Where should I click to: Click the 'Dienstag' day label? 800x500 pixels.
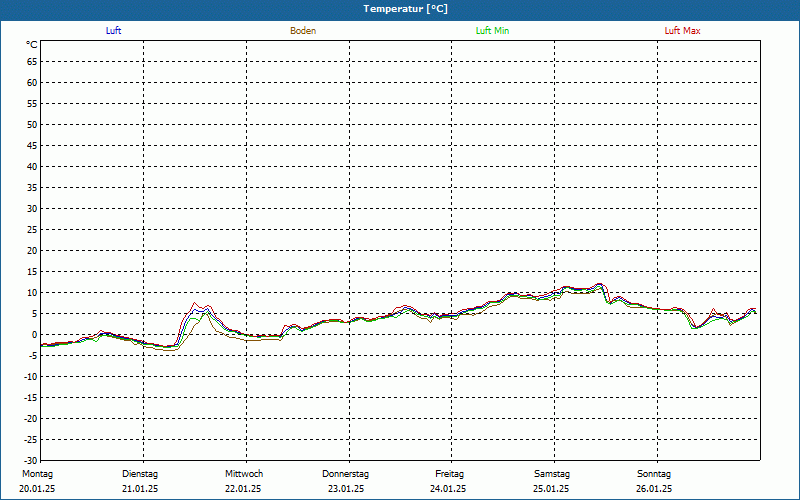(x=140, y=474)
